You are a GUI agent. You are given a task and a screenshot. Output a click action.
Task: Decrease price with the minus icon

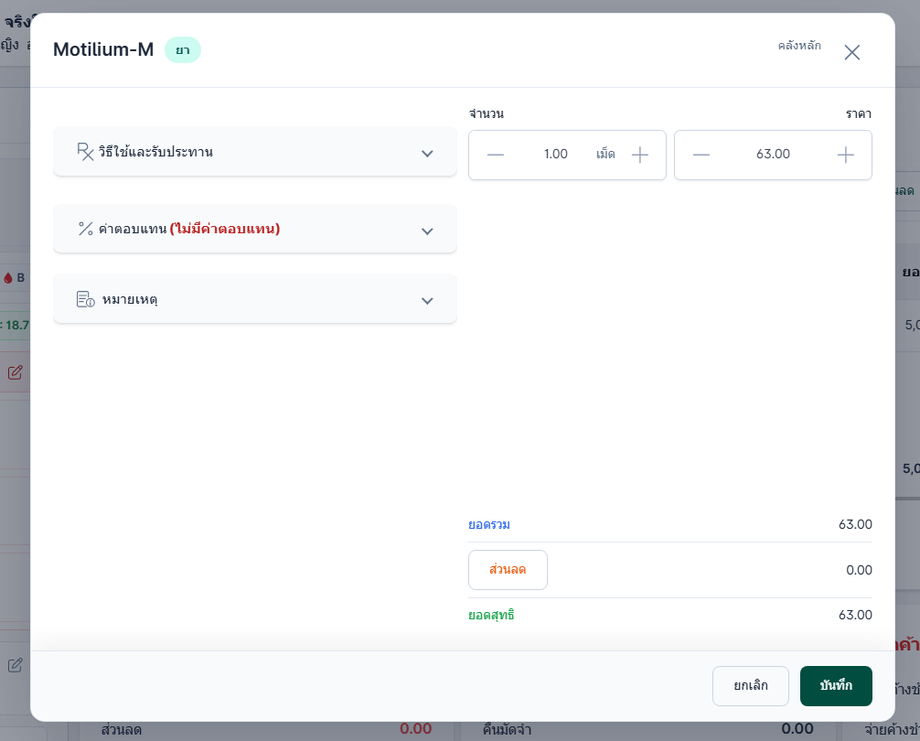701,155
